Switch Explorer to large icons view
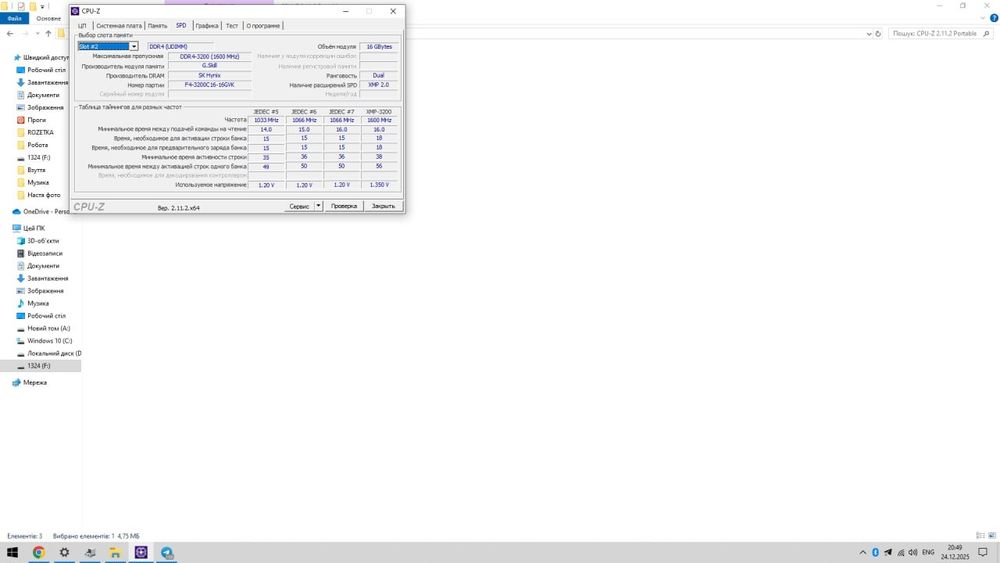 coord(992,536)
